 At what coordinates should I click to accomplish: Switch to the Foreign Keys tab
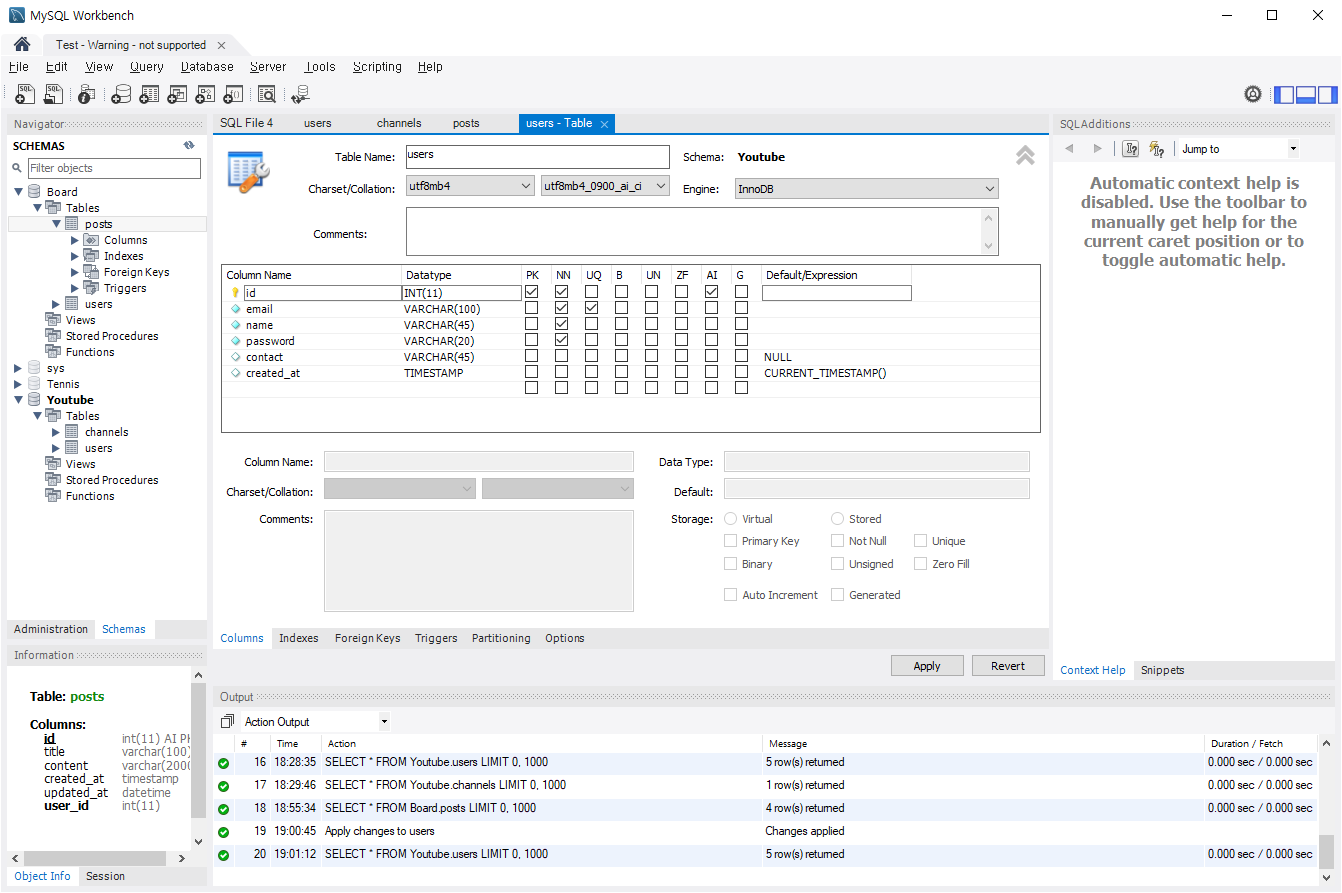coord(367,638)
